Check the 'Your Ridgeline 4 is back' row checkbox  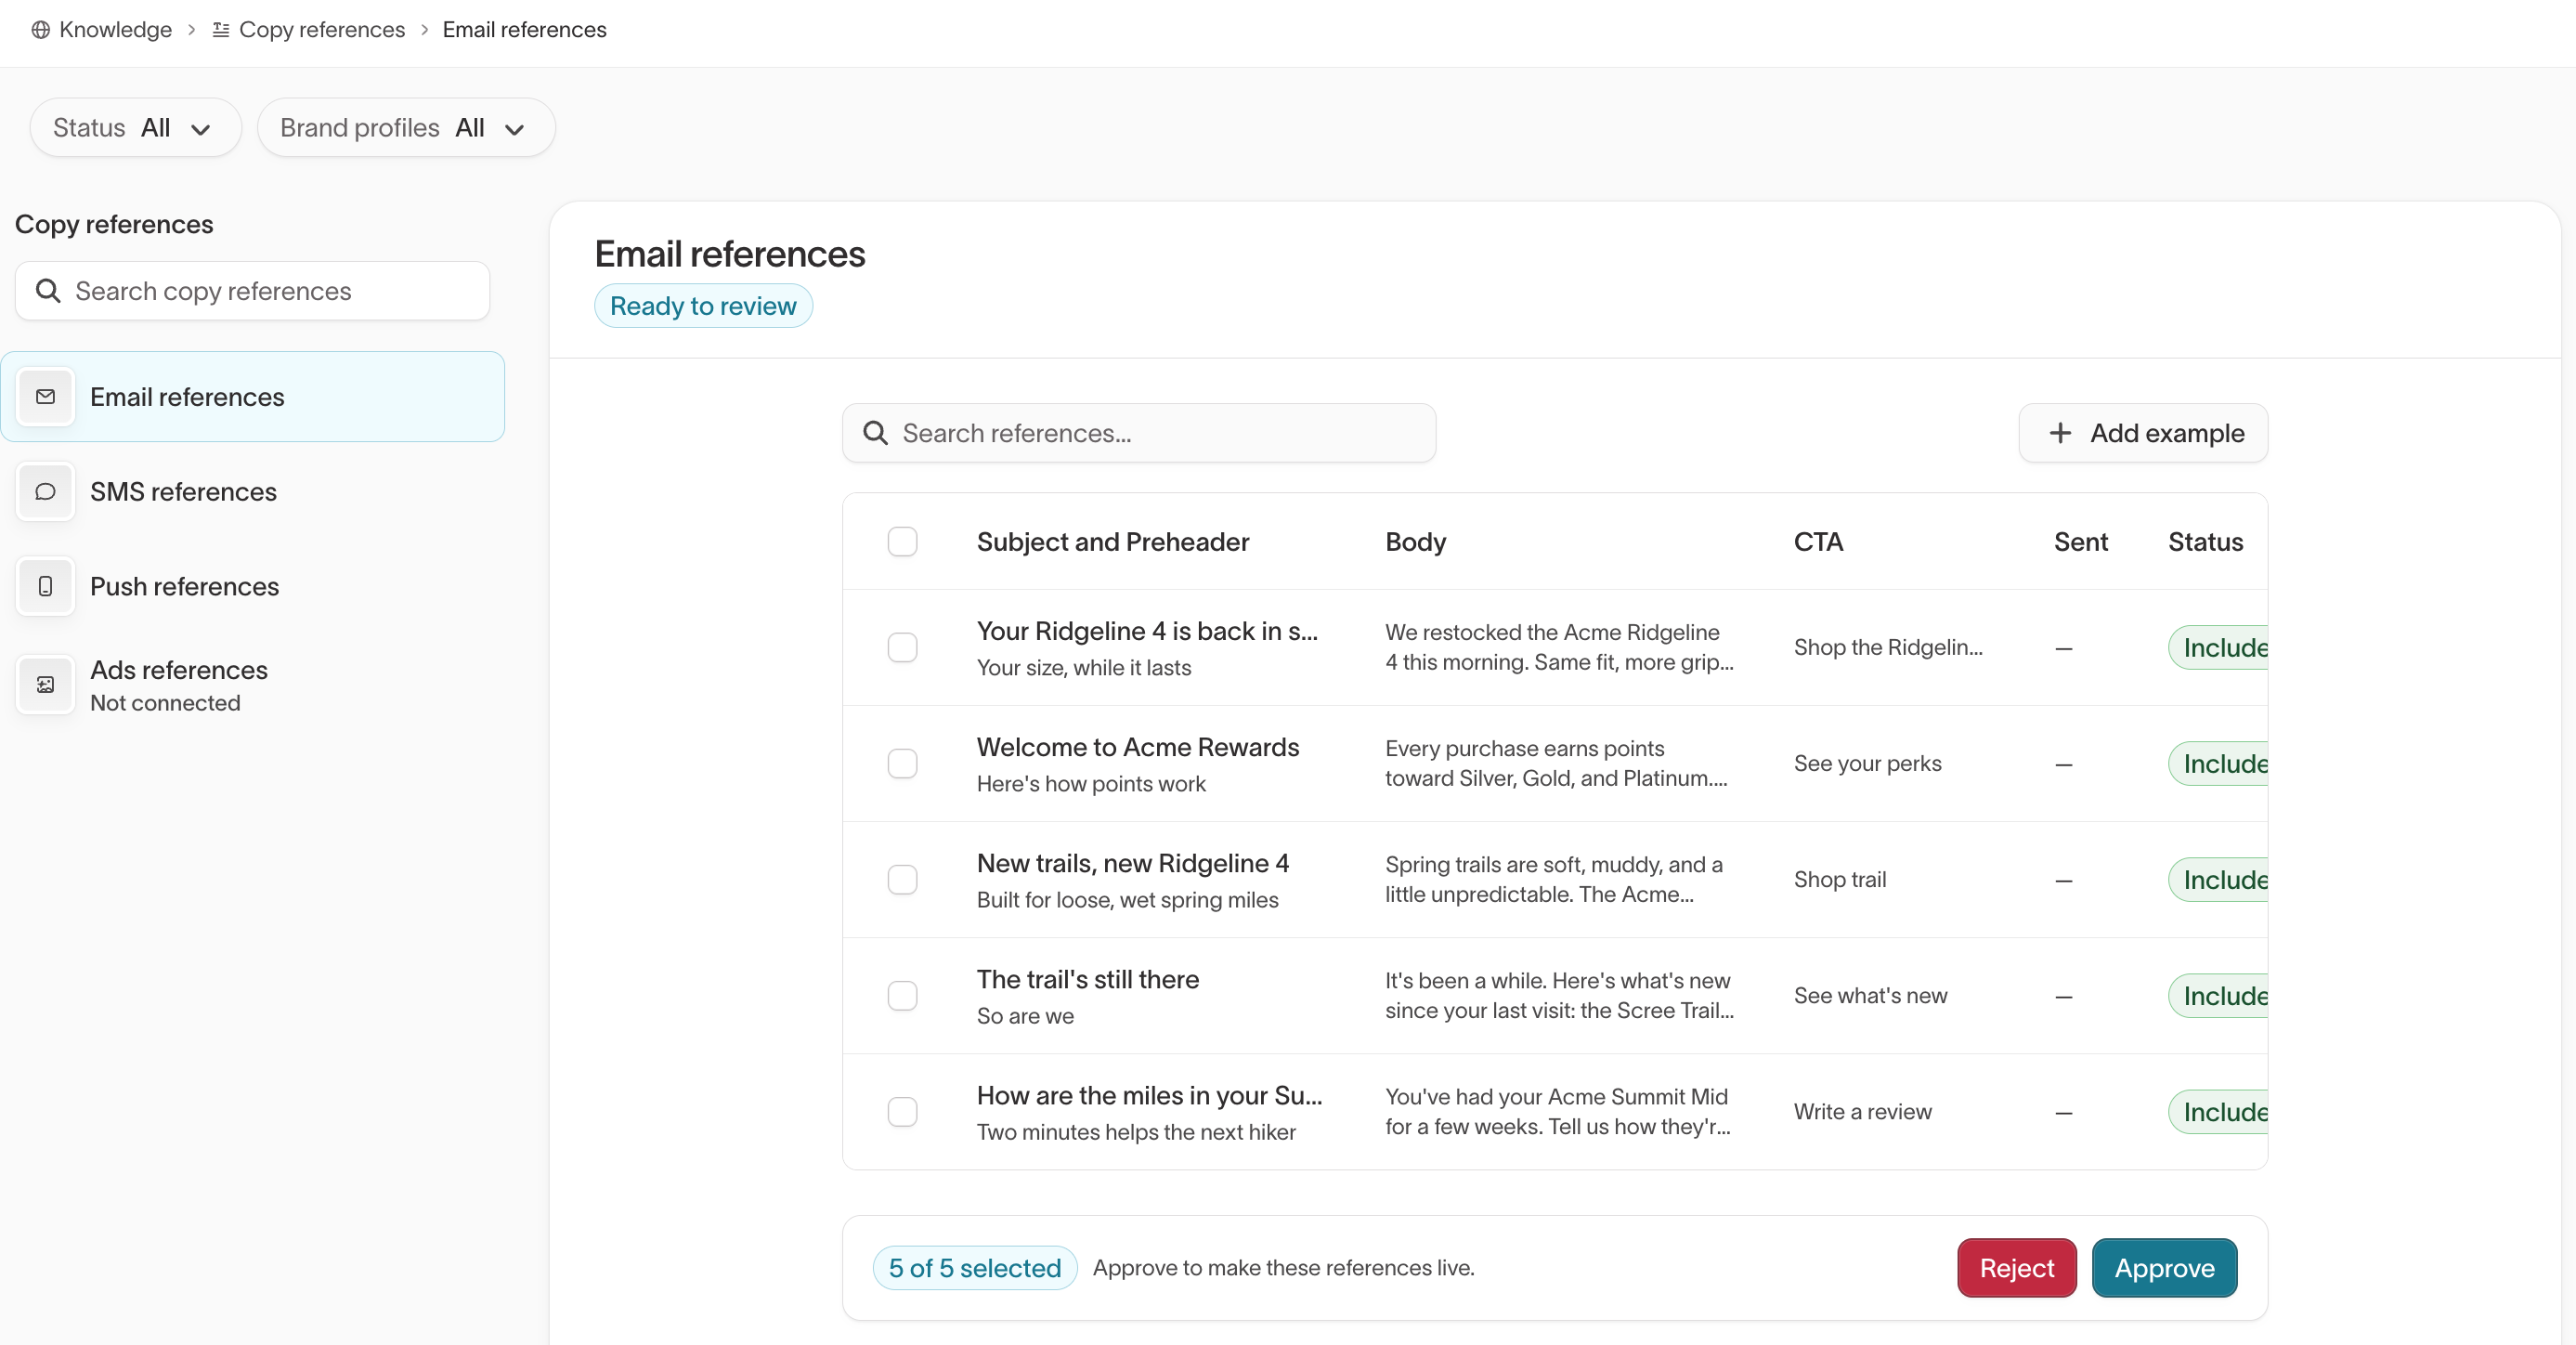(903, 648)
